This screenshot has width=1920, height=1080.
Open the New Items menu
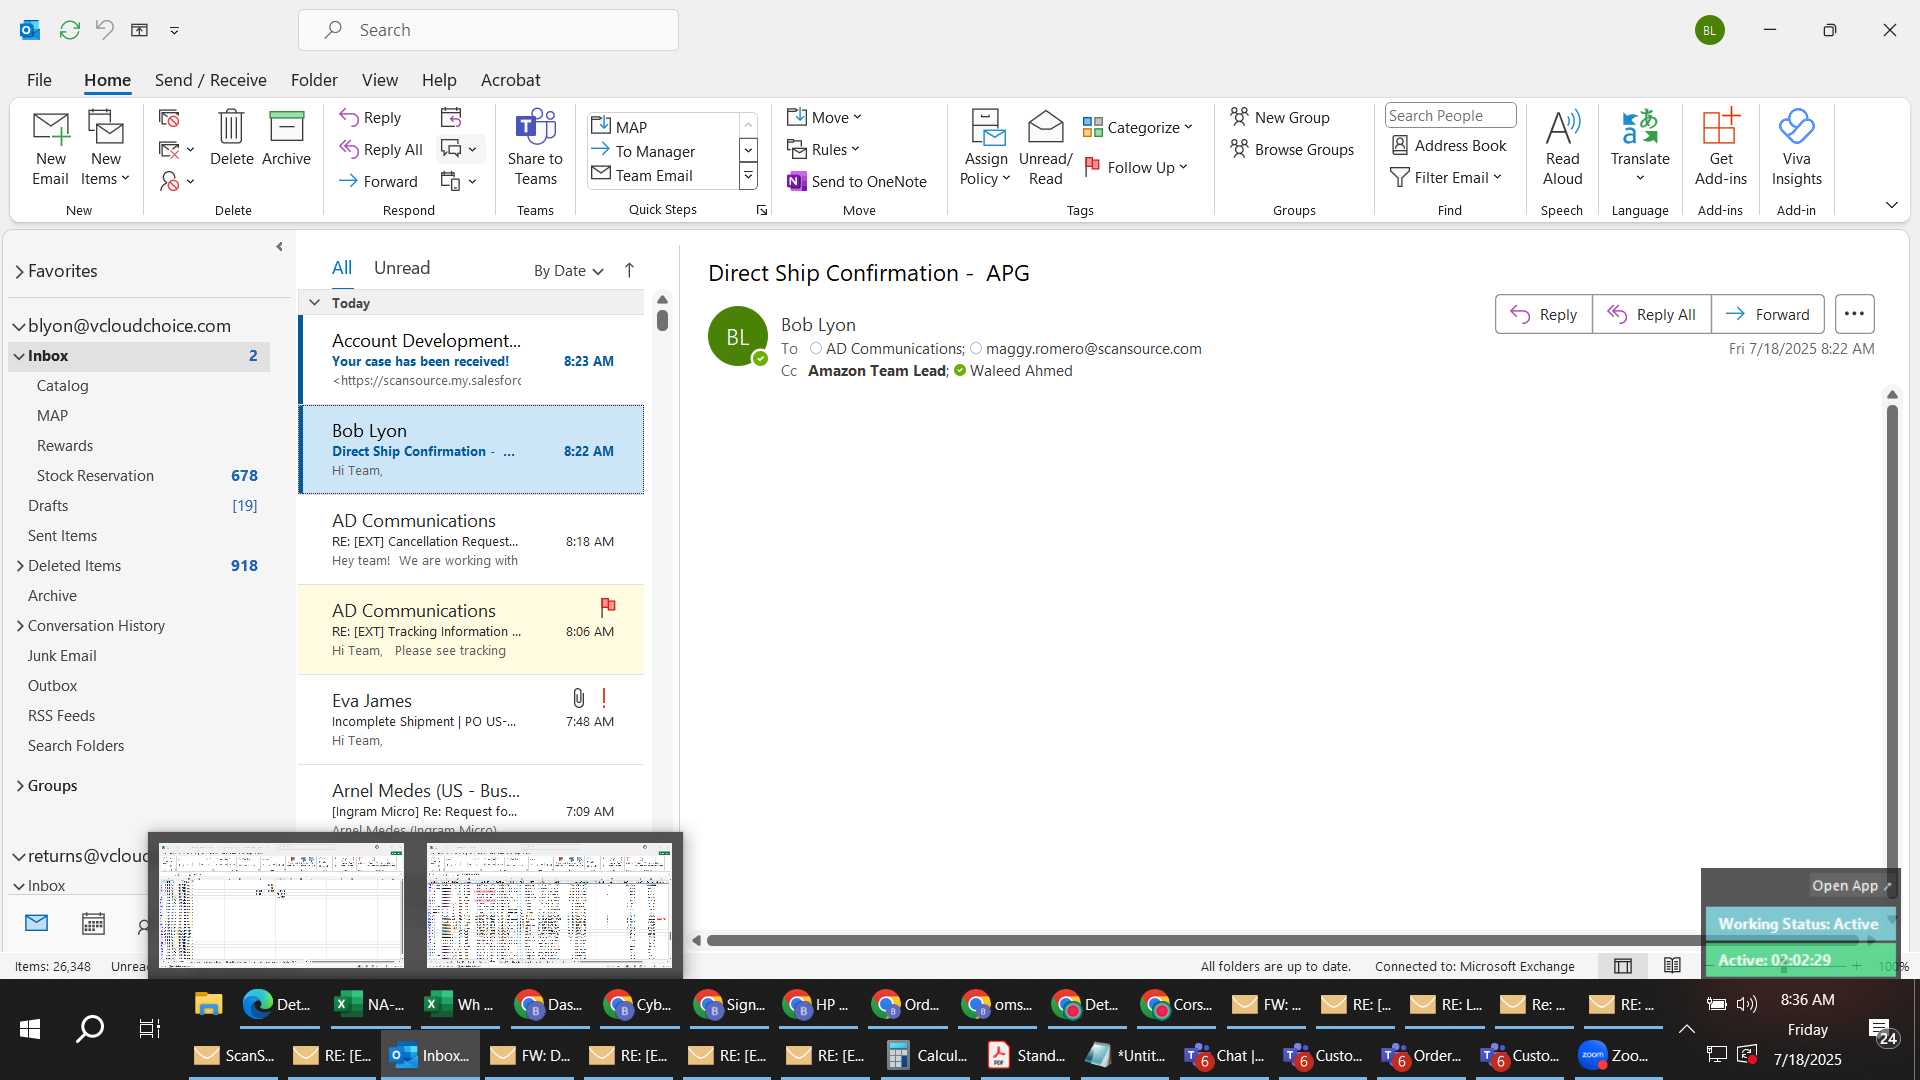(x=105, y=148)
